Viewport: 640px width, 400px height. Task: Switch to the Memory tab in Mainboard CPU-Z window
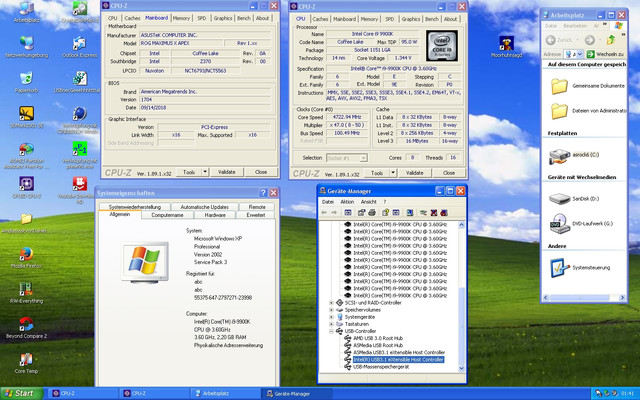tap(181, 18)
